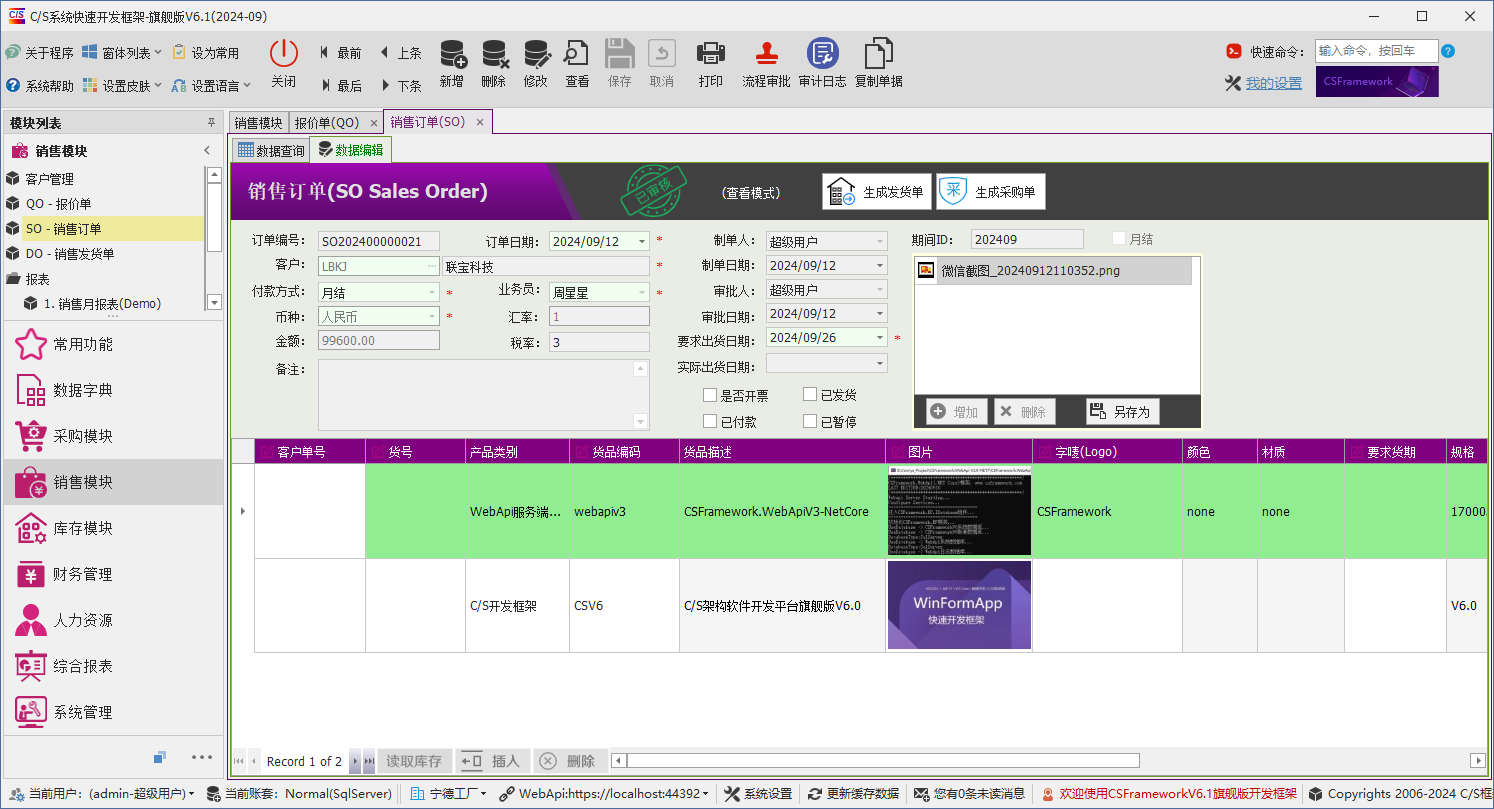Open 常用功能 star sidebar item
The image size is (1494, 809).
click(x=113, y=344)
